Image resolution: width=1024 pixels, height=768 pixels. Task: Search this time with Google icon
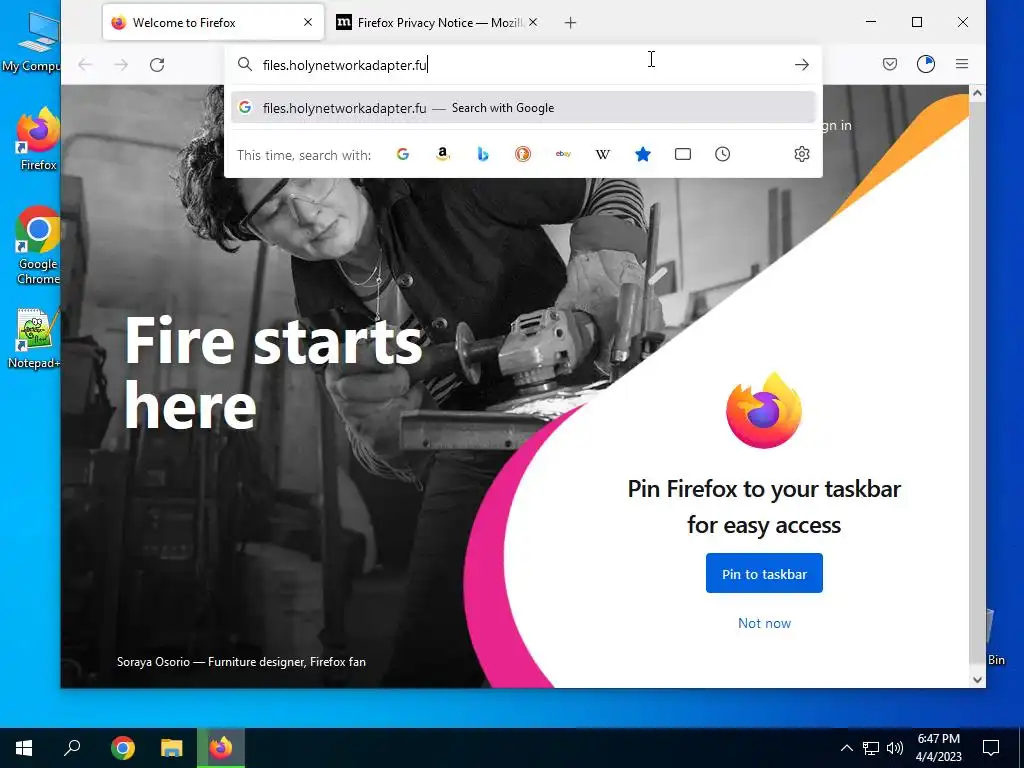point(403,154)
